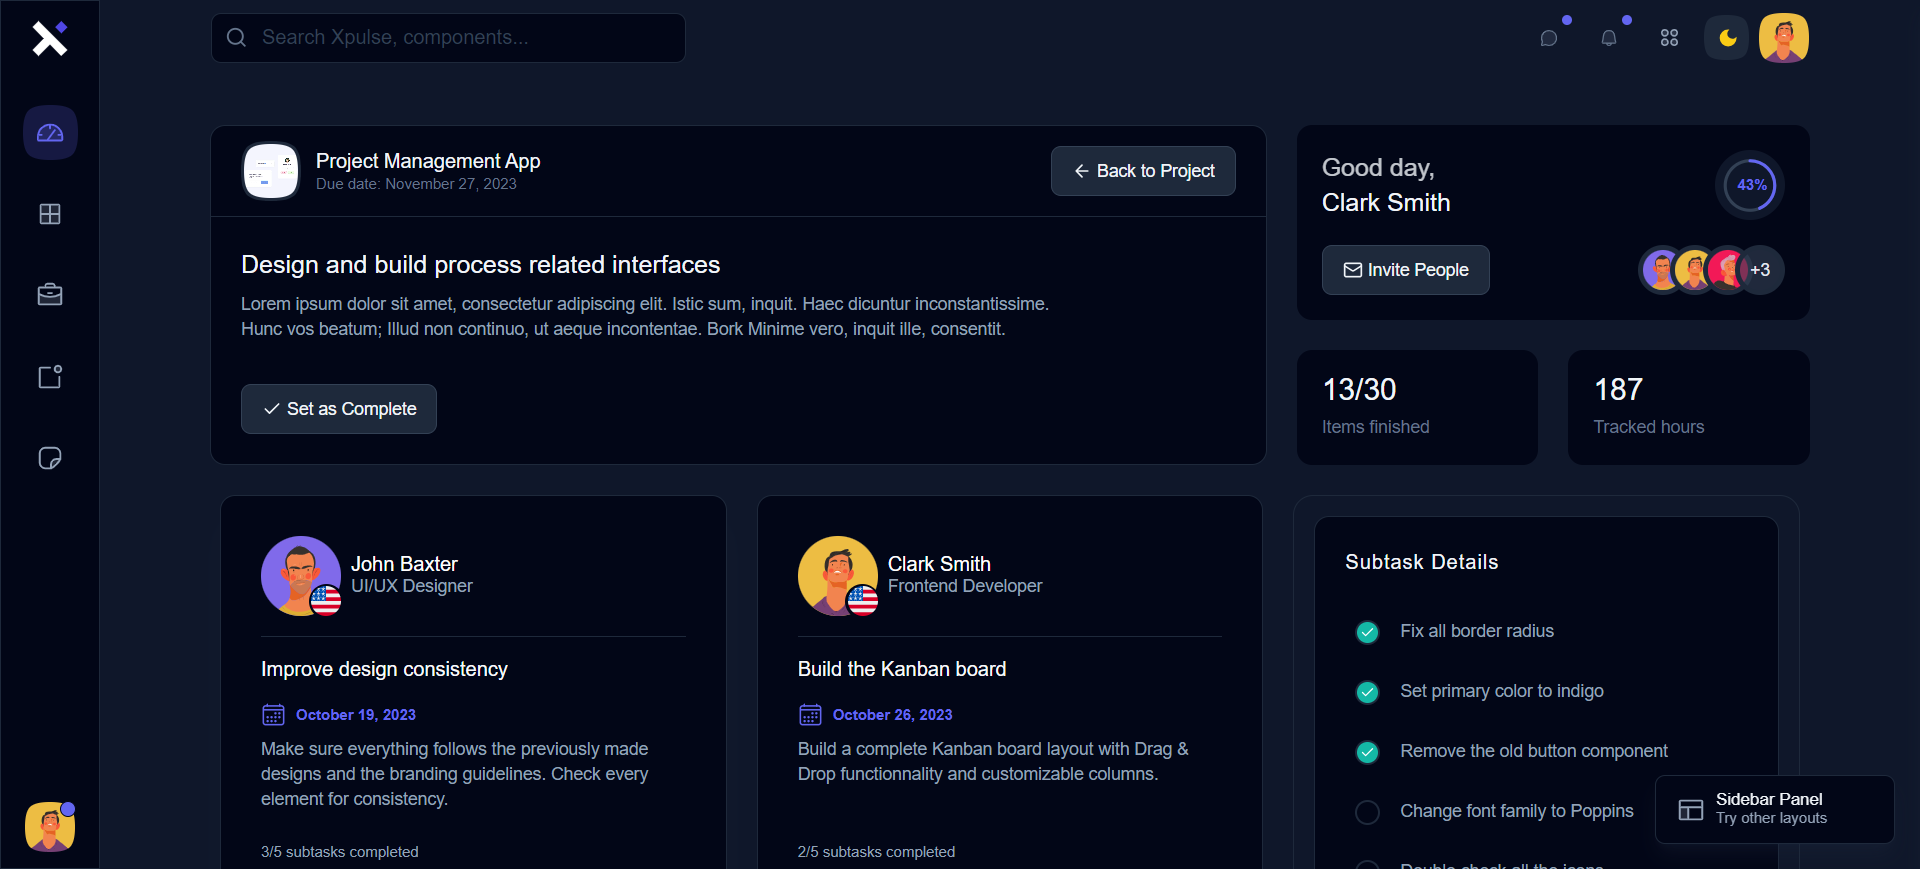Open the chat messages icon in header
The image size is (1920, 869).
click(x=1549, y=38)
